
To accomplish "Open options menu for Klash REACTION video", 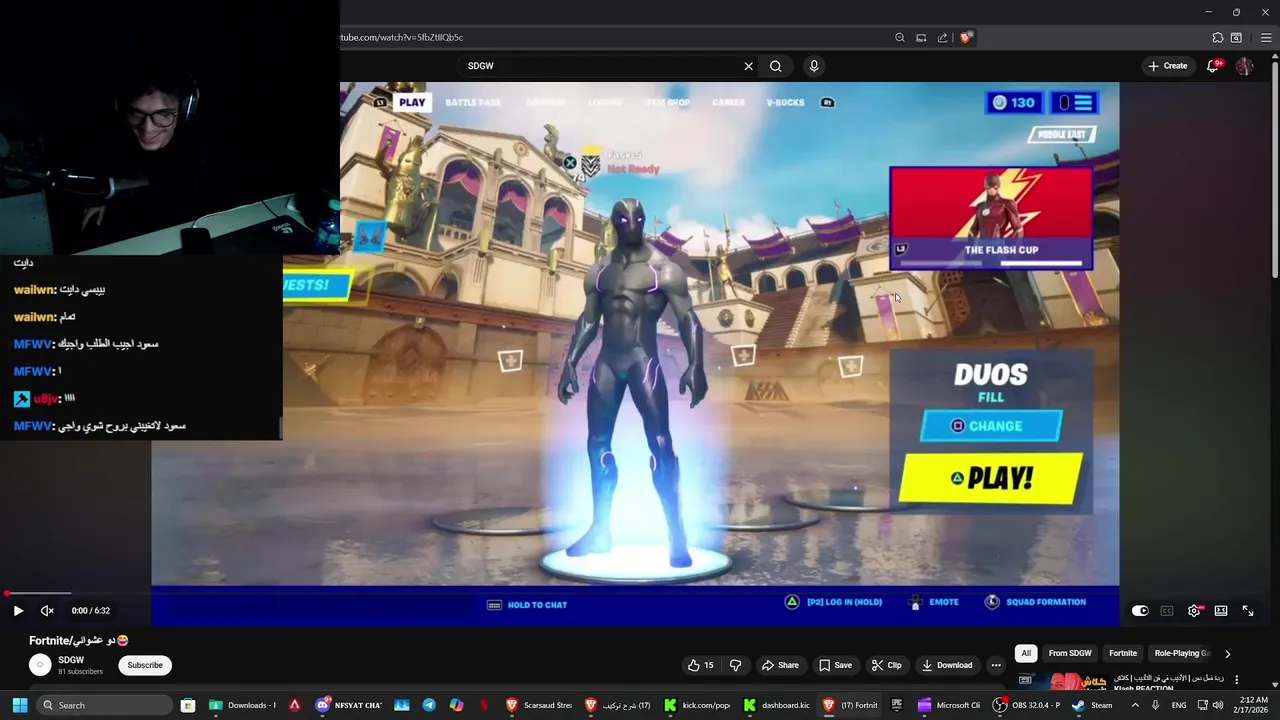I will tap(1237, 680).
